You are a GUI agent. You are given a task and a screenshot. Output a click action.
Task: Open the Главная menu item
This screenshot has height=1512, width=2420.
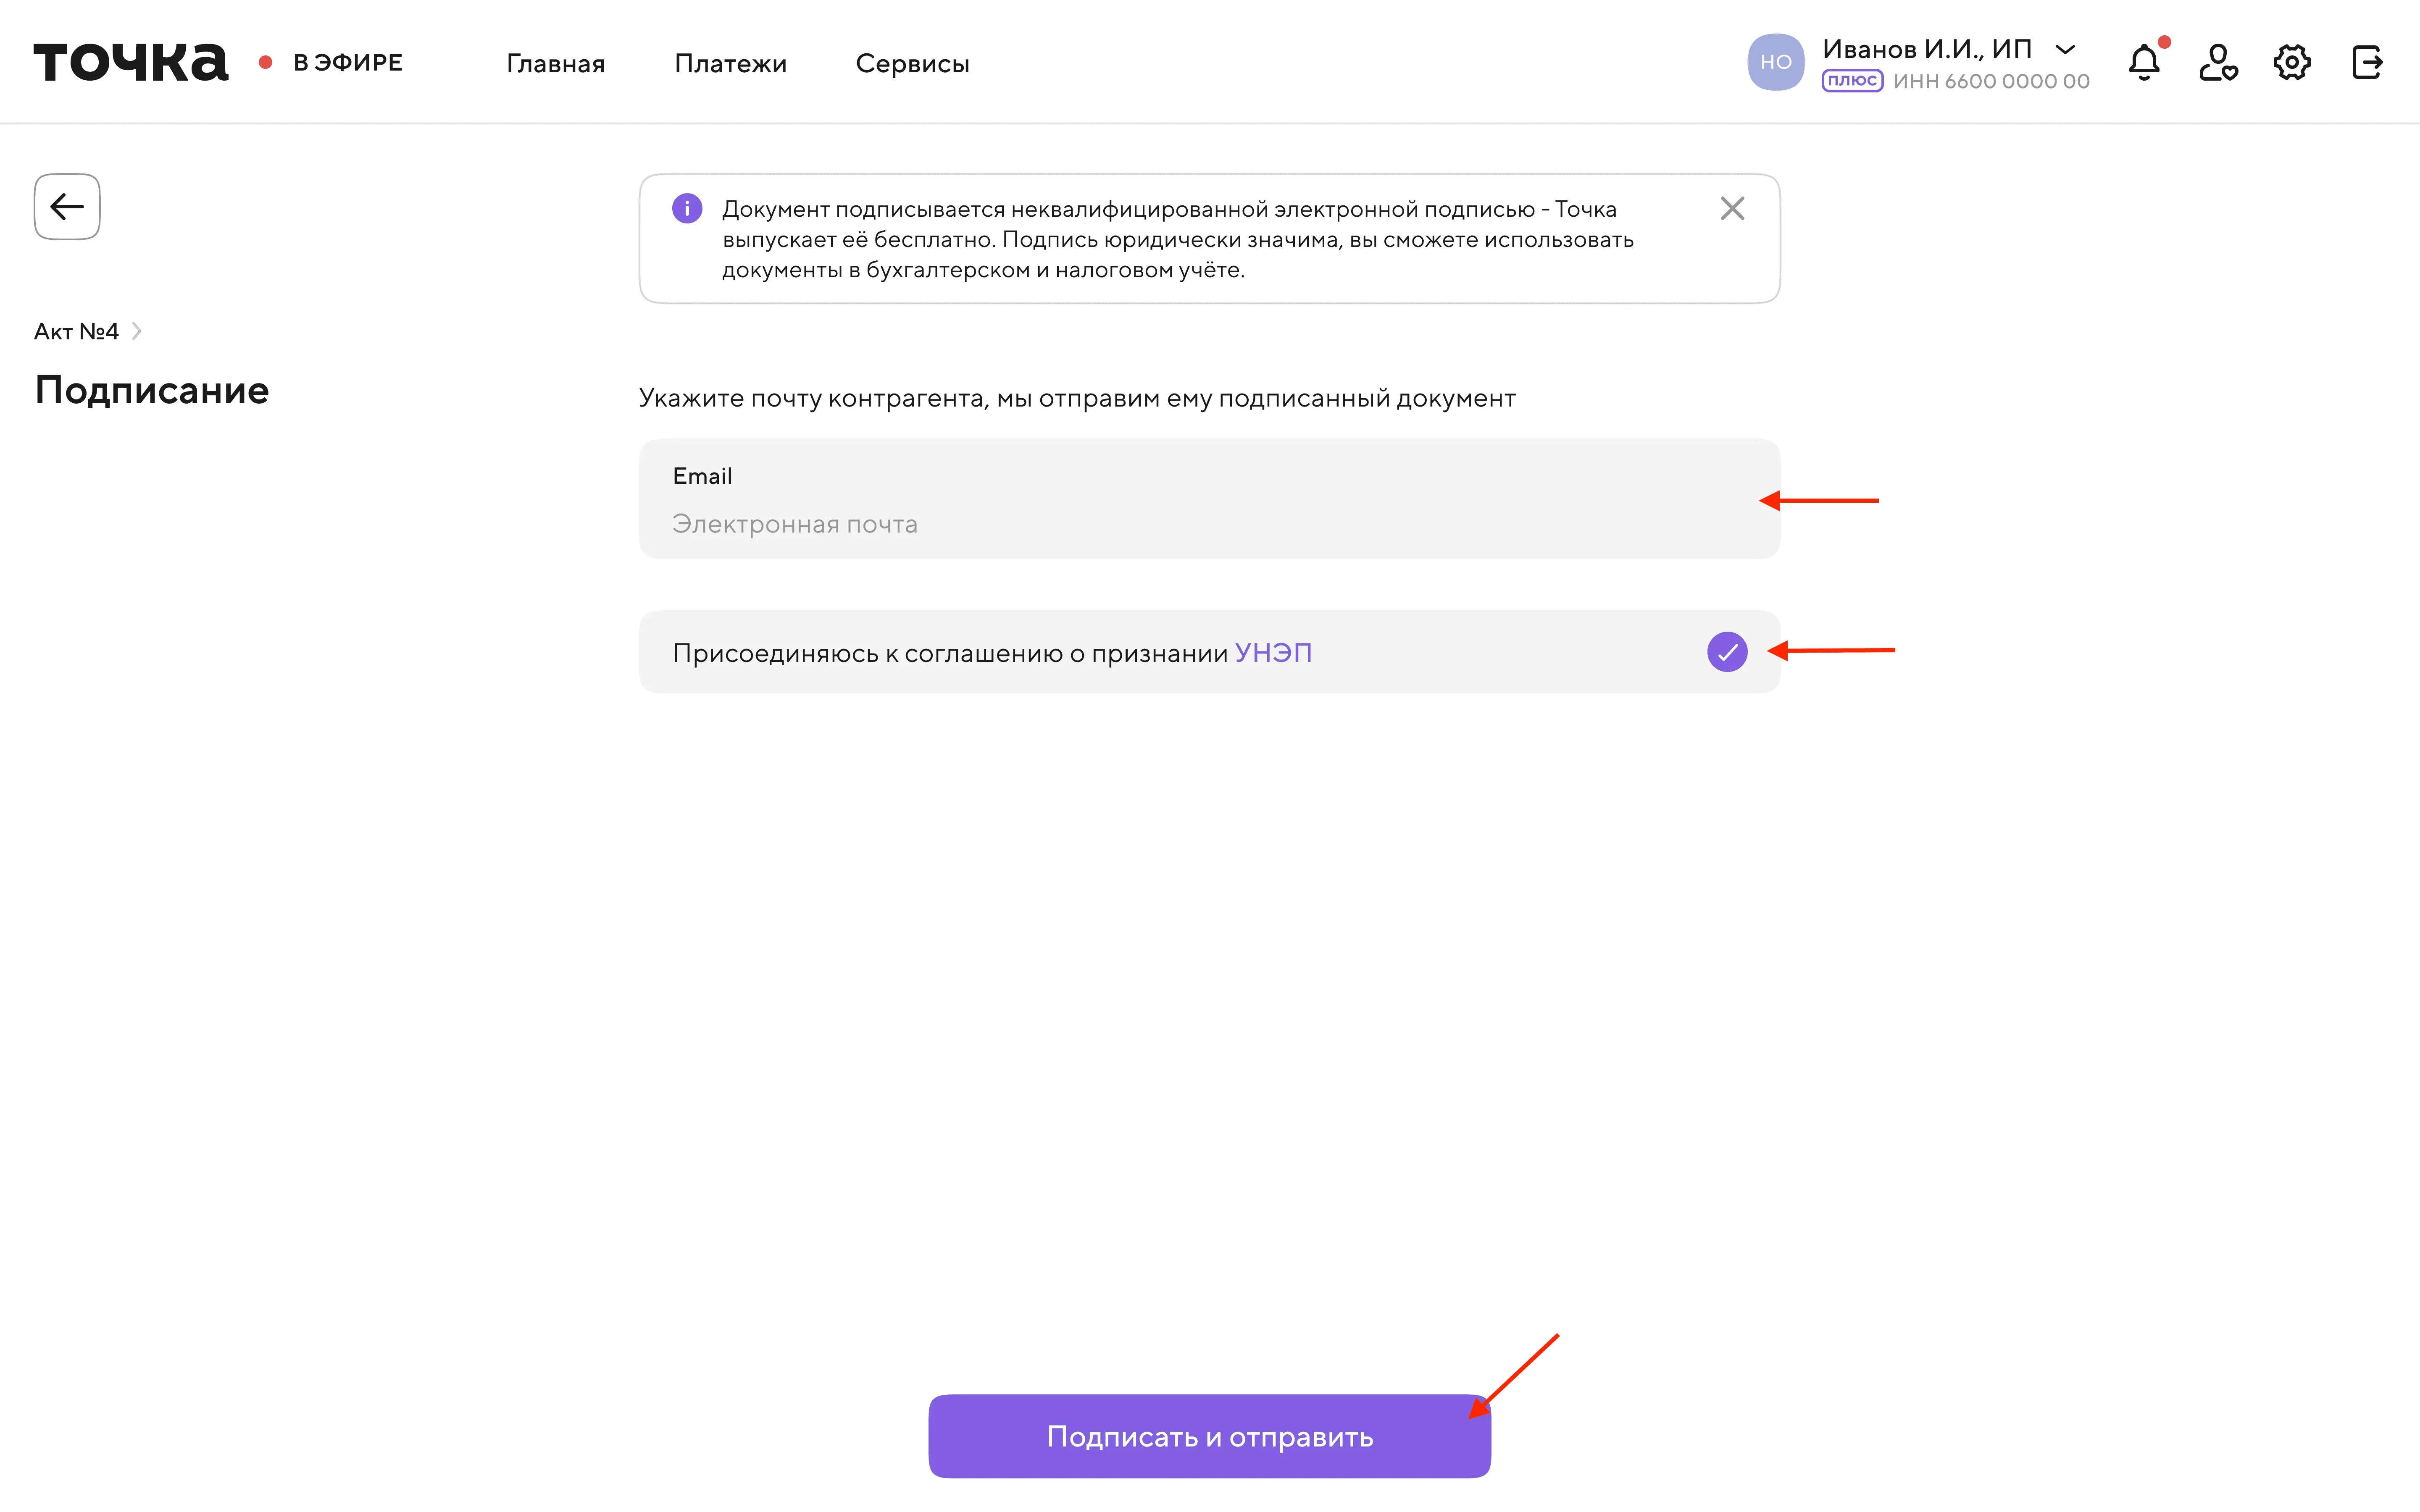(x=555, y=63)
